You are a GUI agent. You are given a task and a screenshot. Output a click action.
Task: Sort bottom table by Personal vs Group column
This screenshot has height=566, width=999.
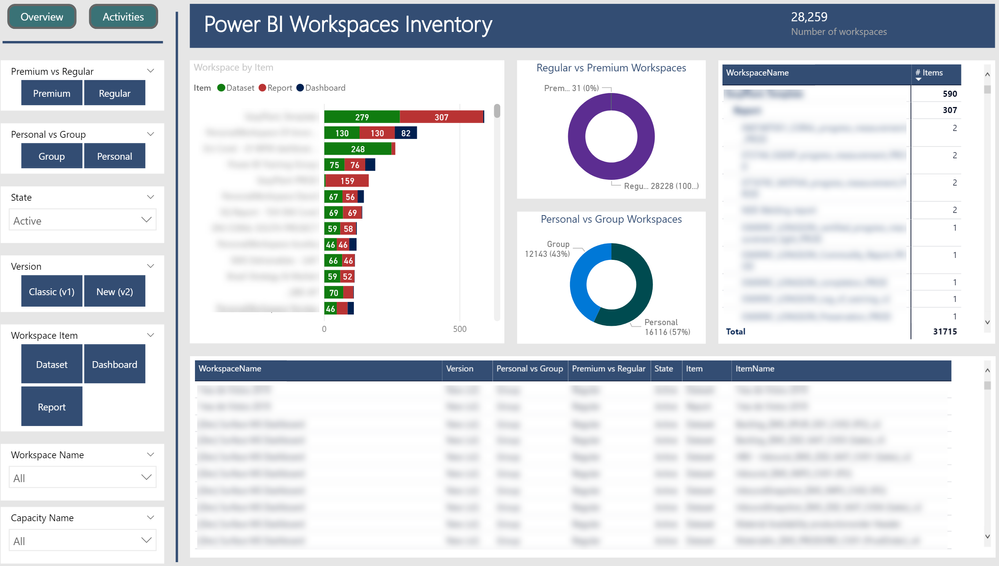[x=530, y=370]
